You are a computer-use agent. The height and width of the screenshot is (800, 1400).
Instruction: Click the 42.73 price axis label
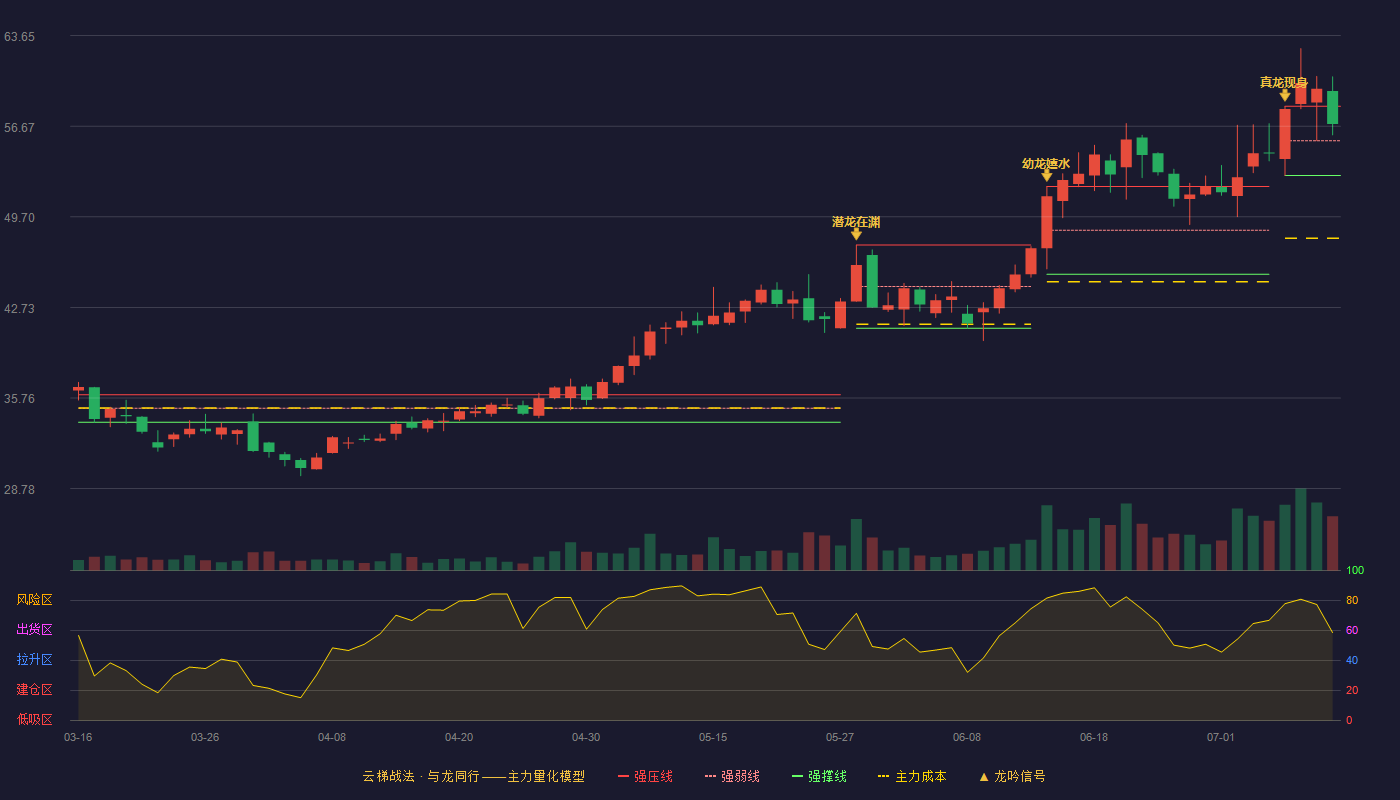pos(19,308)
